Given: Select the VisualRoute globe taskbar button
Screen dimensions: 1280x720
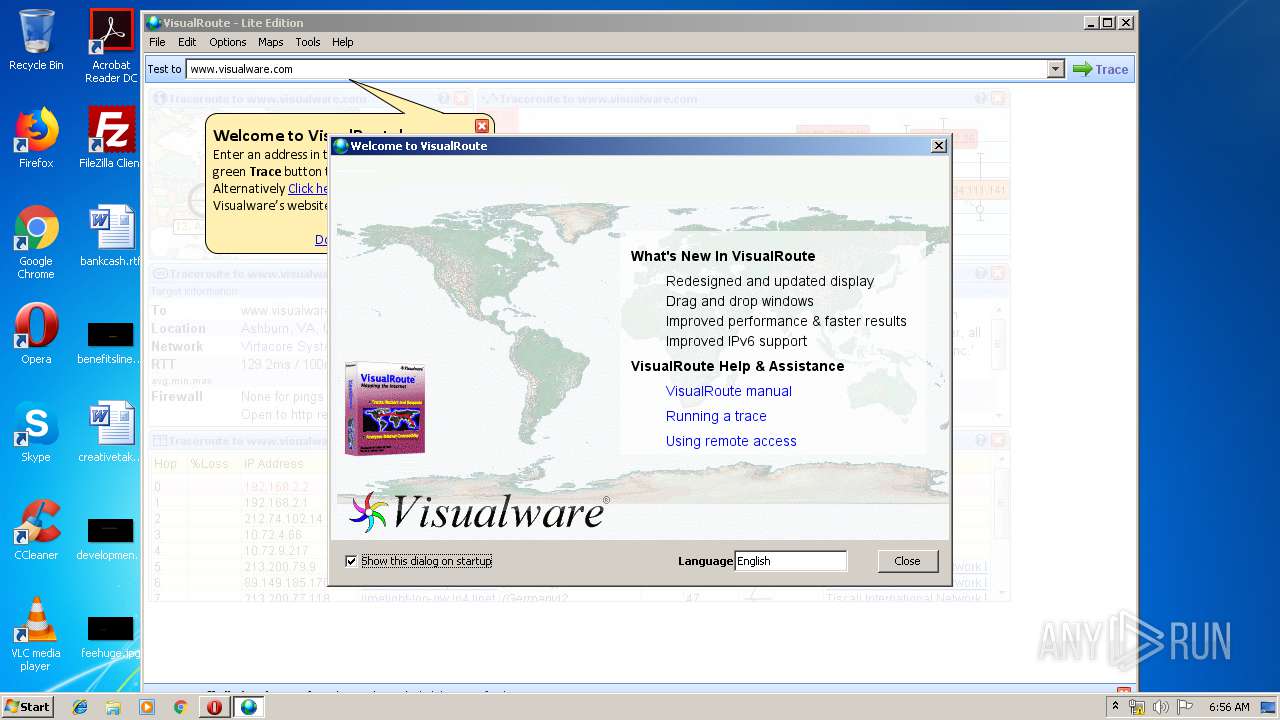Looking at the screenshot, I should click(x=249, y=707).
